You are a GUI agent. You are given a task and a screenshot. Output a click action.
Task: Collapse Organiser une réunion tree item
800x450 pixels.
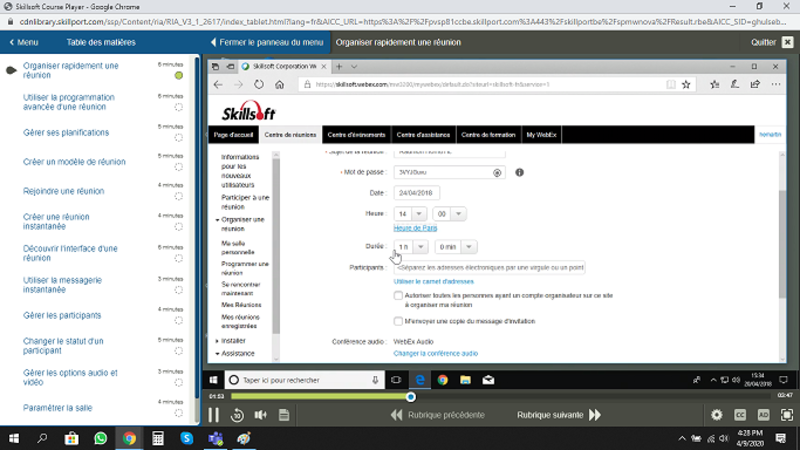point(217,220)
